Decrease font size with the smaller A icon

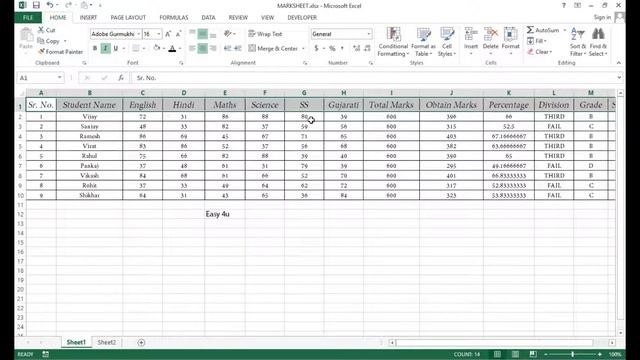click(178, 34)
